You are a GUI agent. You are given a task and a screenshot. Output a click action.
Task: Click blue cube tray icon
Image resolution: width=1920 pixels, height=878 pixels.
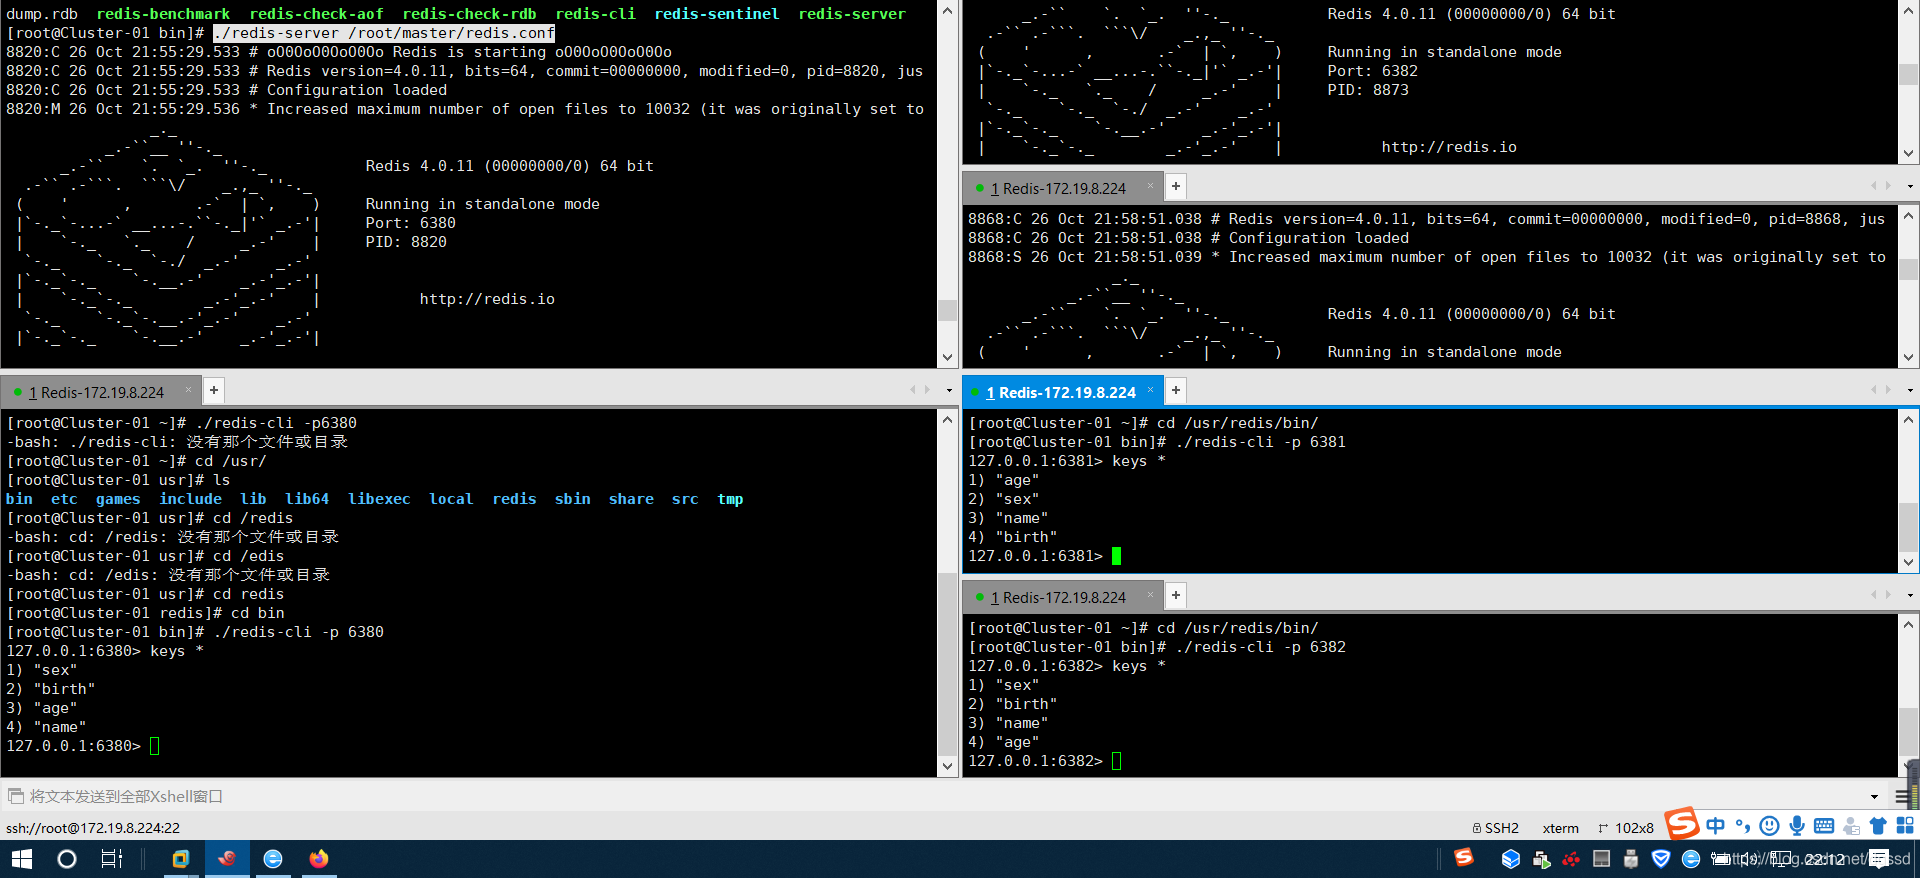pos(1511,859)
